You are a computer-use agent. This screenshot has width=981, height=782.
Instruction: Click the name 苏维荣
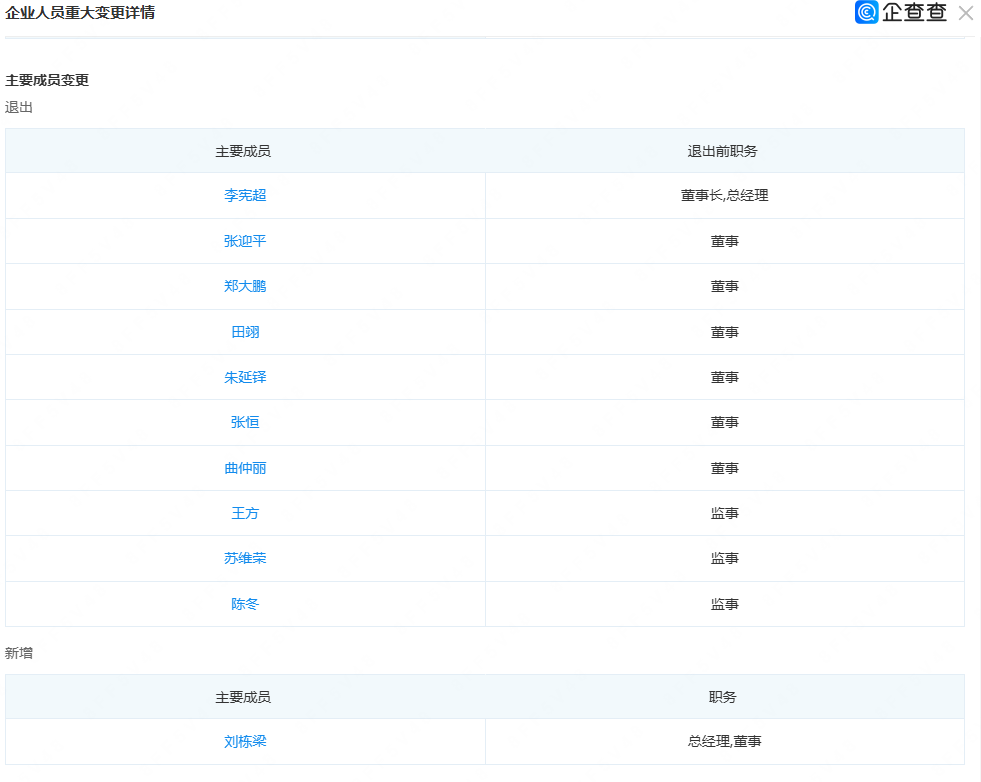pyautogui.click(x=245, y=558)
